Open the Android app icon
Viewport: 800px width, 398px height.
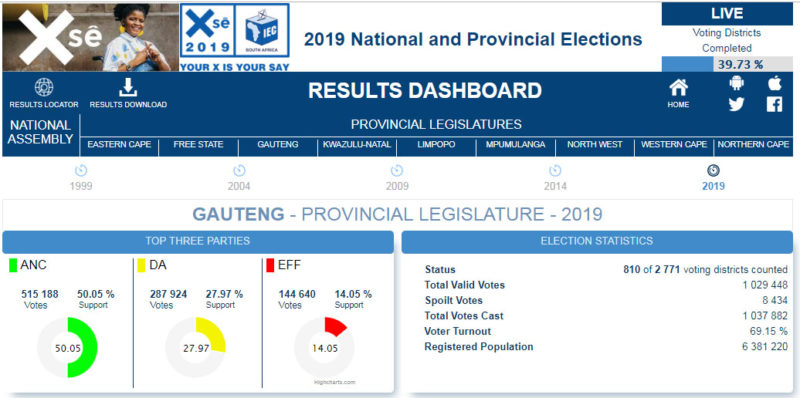(x=737, y=83)
